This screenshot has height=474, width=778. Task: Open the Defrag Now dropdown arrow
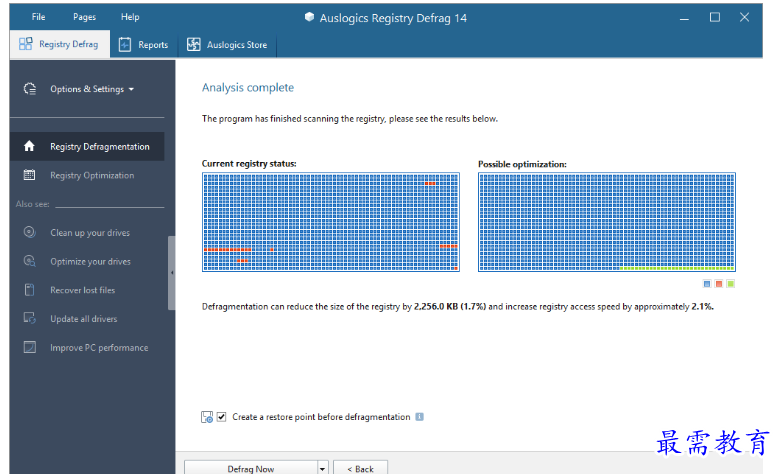point(323,469)
